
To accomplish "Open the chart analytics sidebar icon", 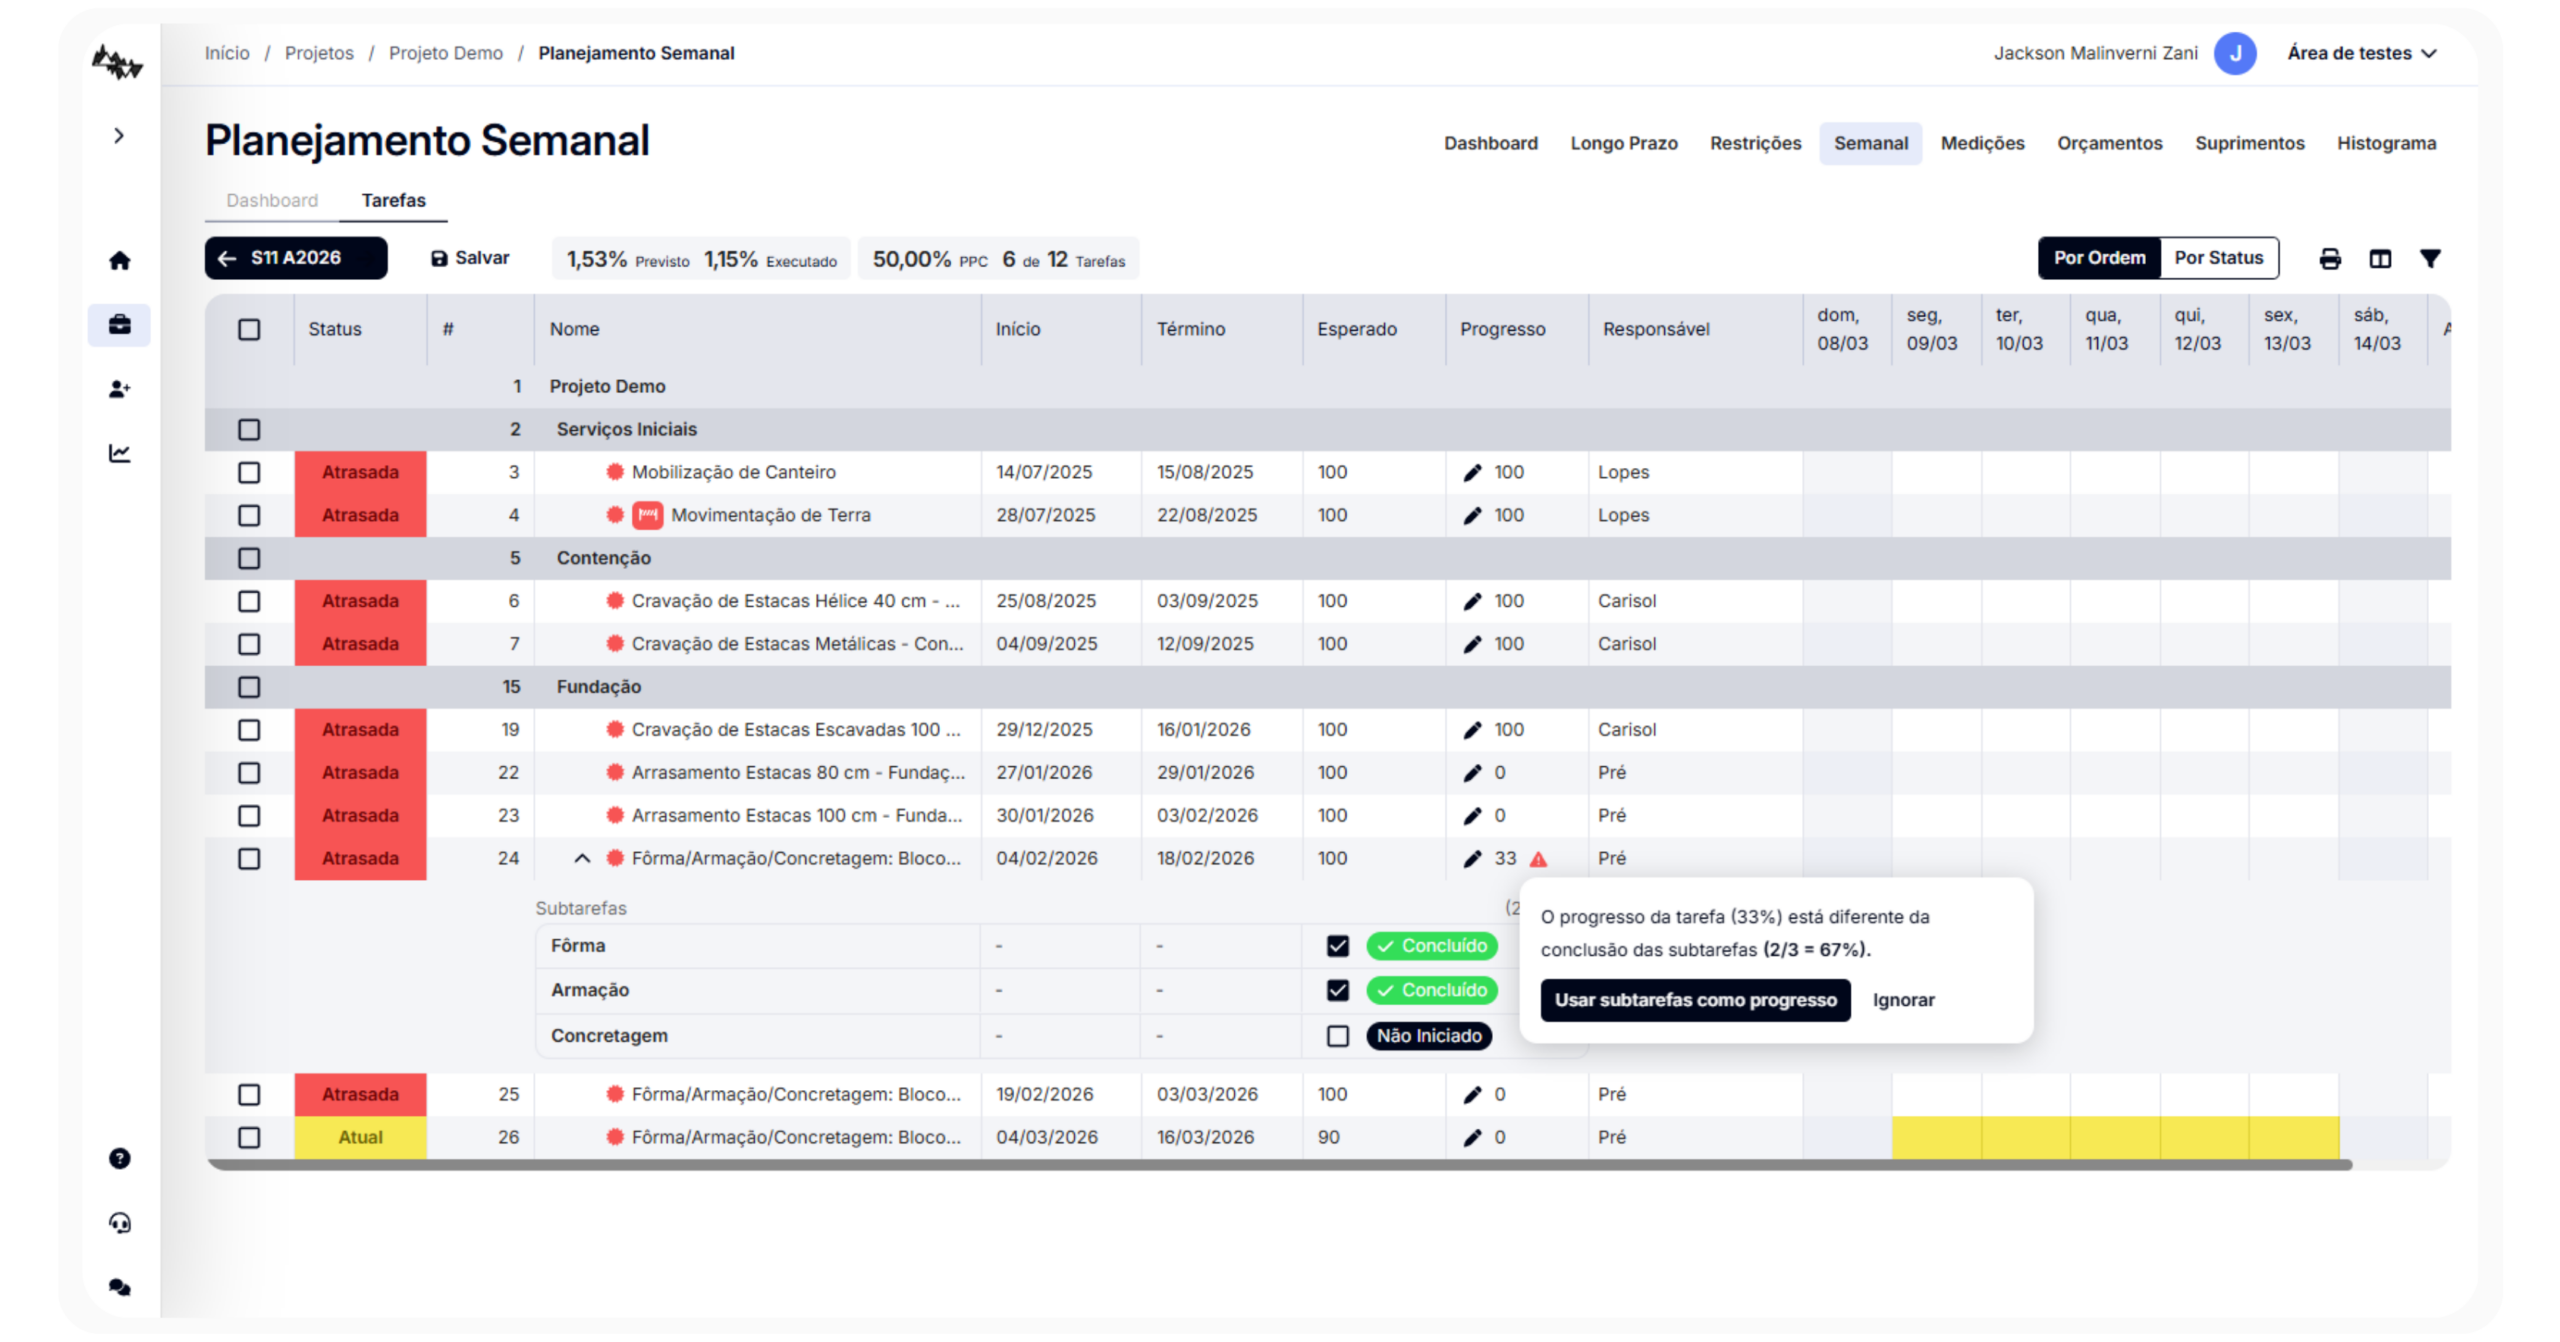I will tap(119, 453).
